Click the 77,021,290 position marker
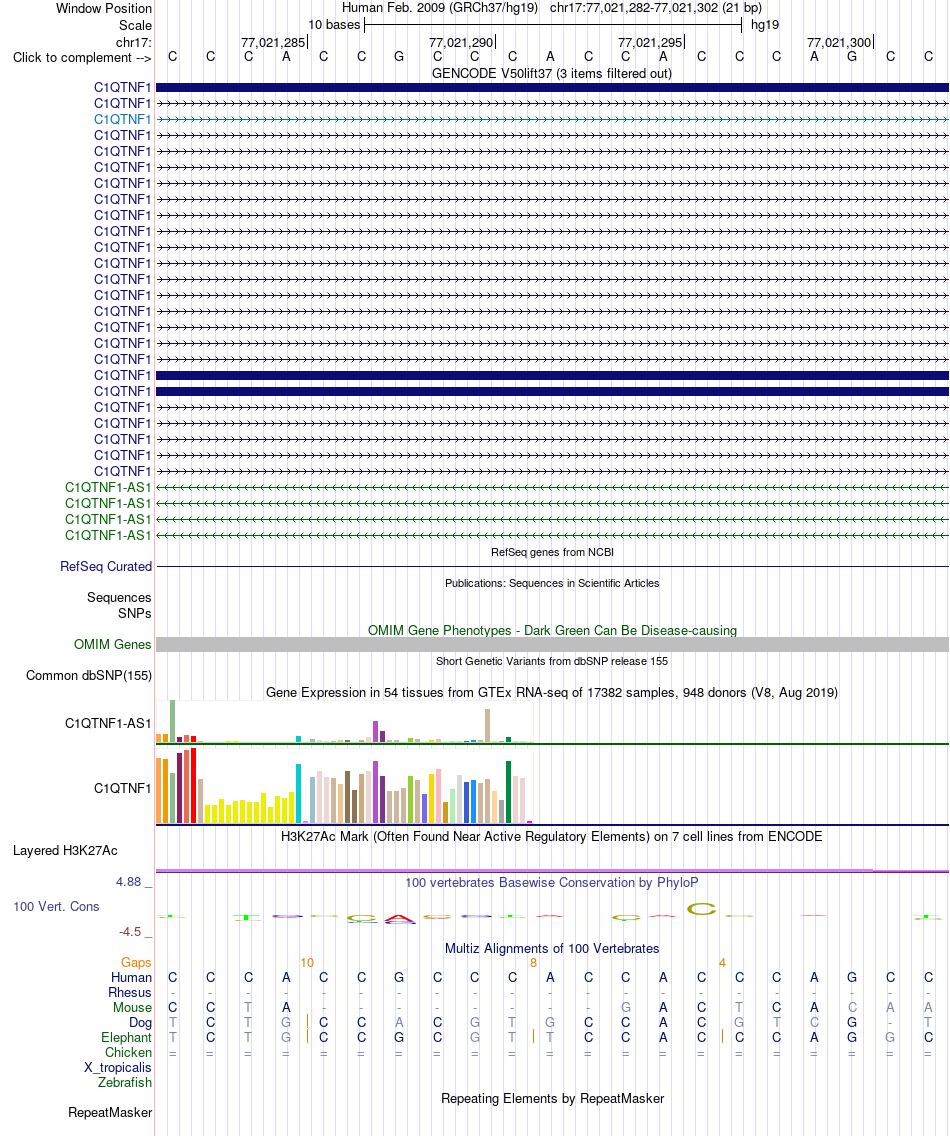 (462, 42)
